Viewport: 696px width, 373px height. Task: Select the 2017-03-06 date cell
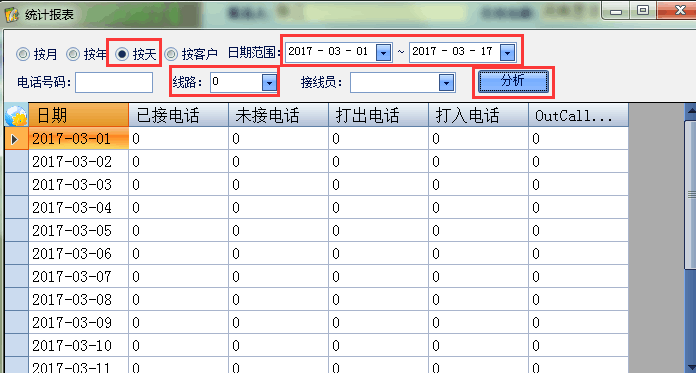[79, 254]
